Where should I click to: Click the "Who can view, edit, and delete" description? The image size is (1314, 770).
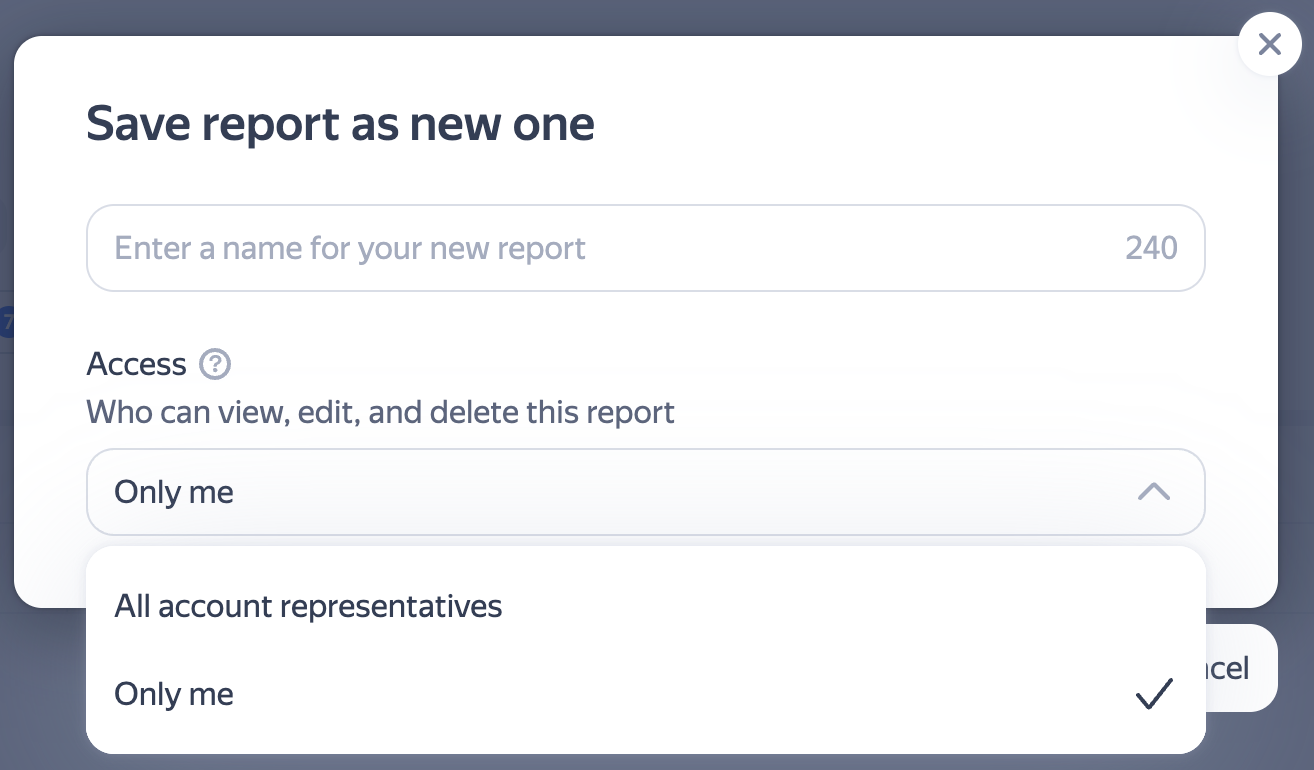[x=380, y=412]
